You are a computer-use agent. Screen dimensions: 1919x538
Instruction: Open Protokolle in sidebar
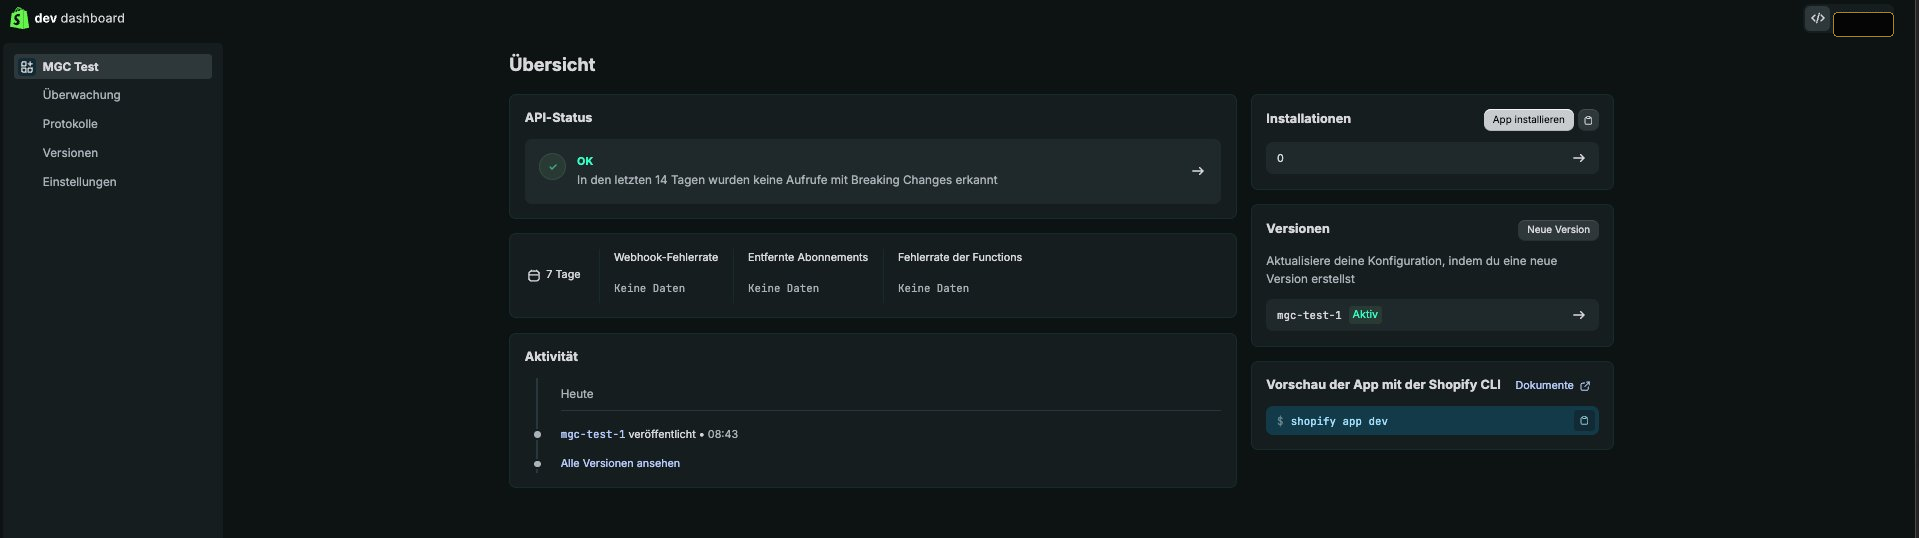pyautogui.click(x=70, y=124)
